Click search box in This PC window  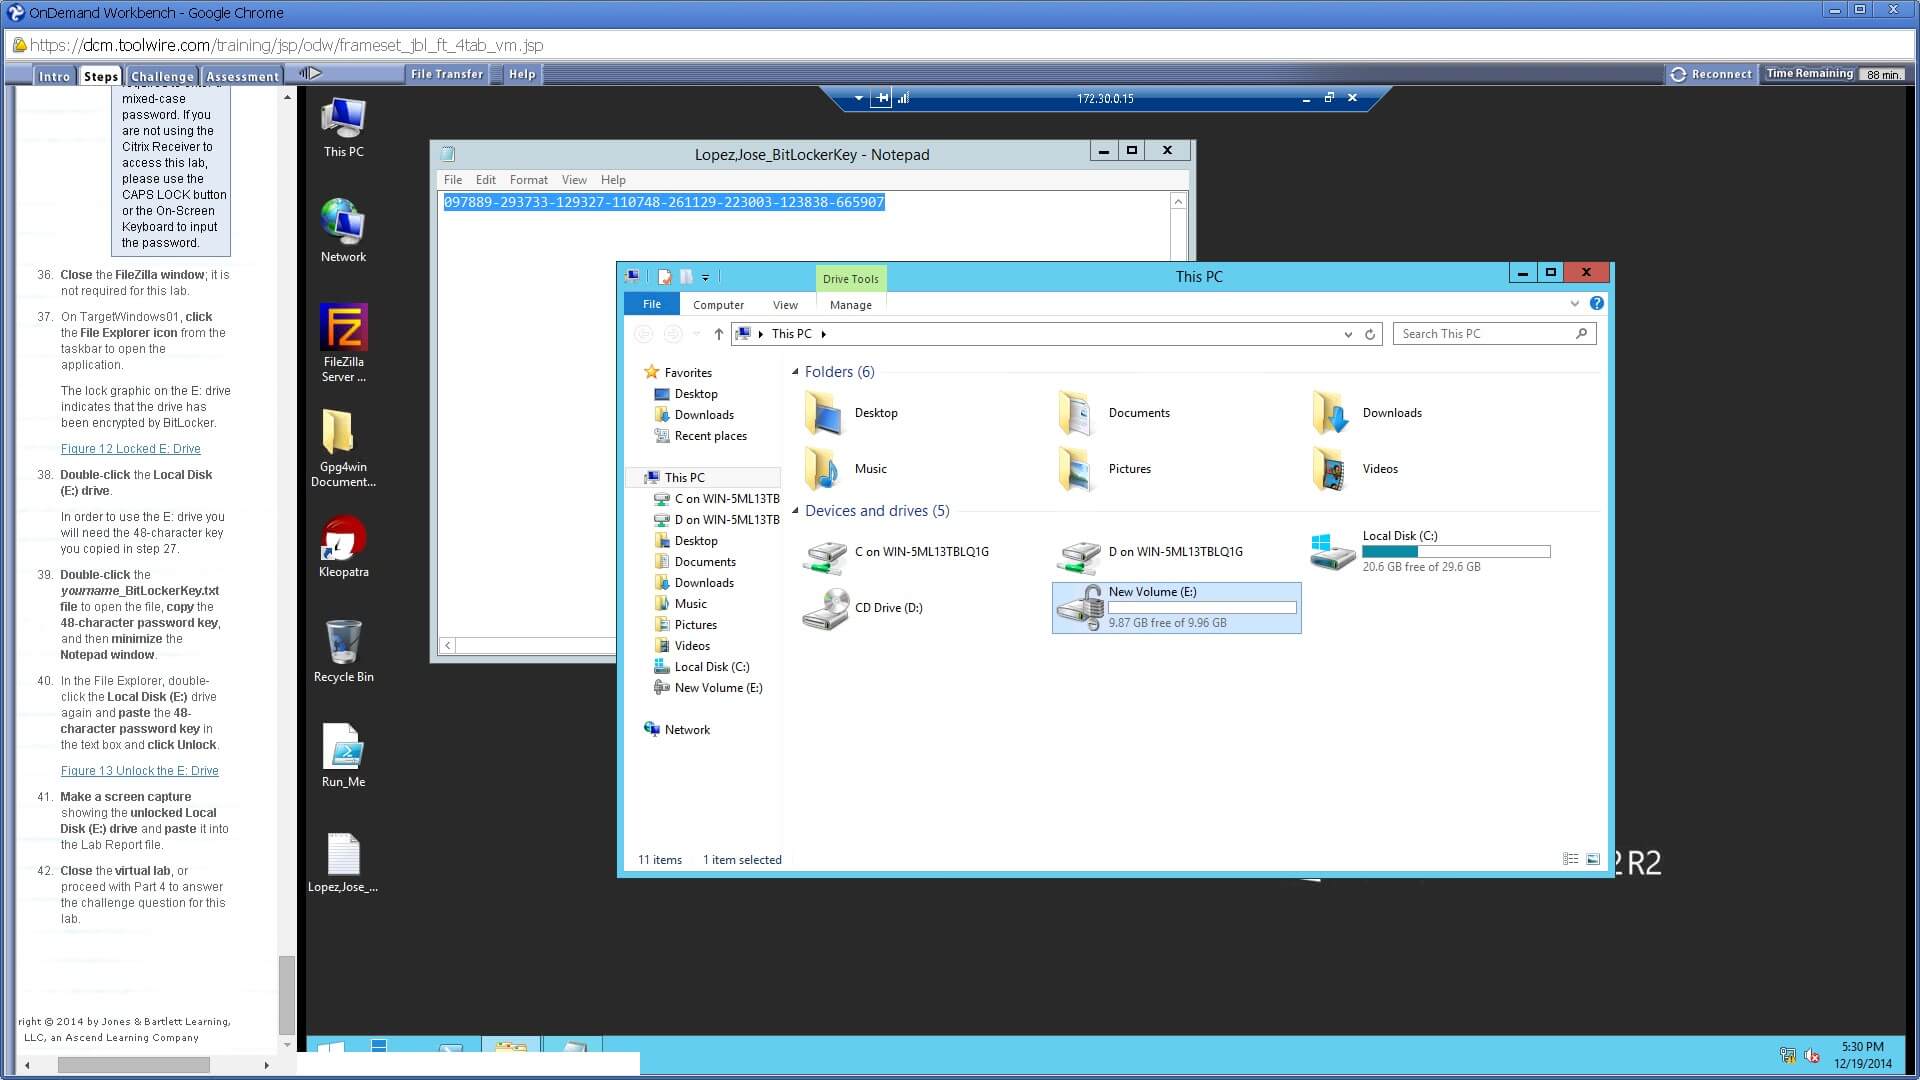click(1490, 334)
